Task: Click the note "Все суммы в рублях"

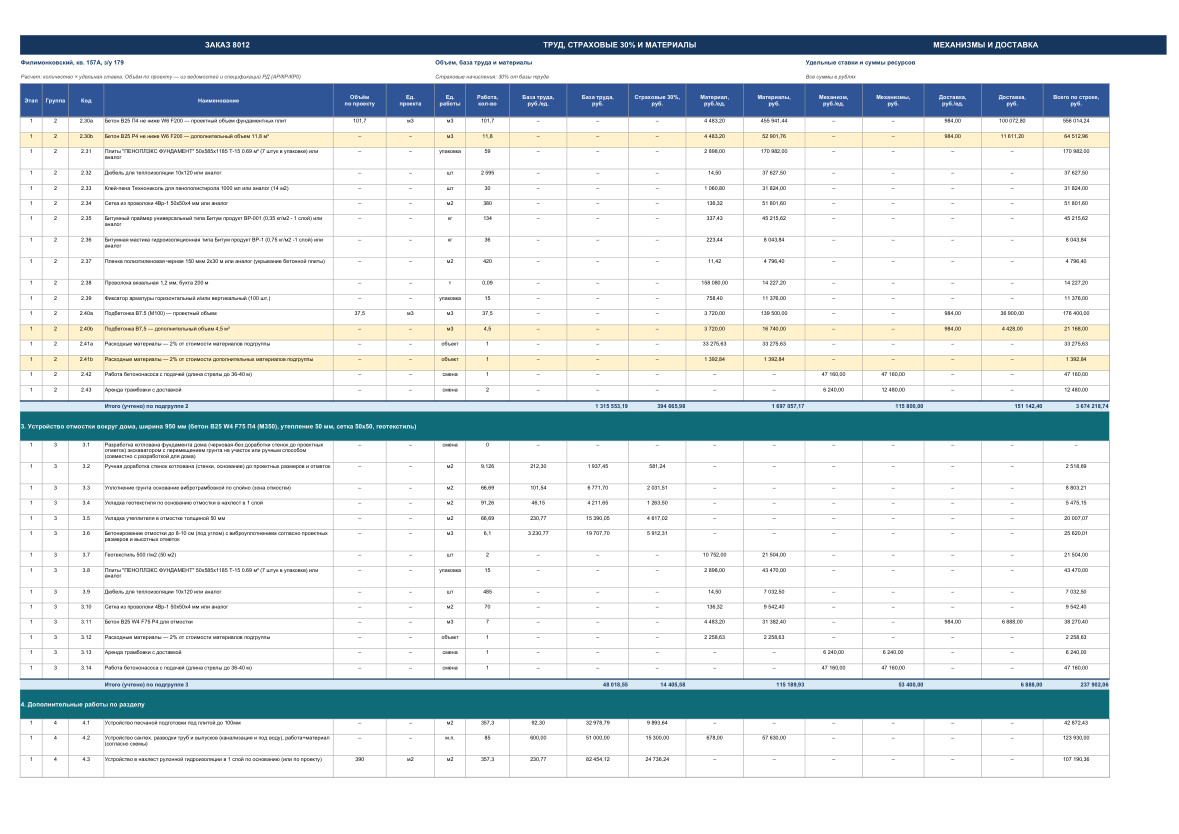Action: point(830,77)
